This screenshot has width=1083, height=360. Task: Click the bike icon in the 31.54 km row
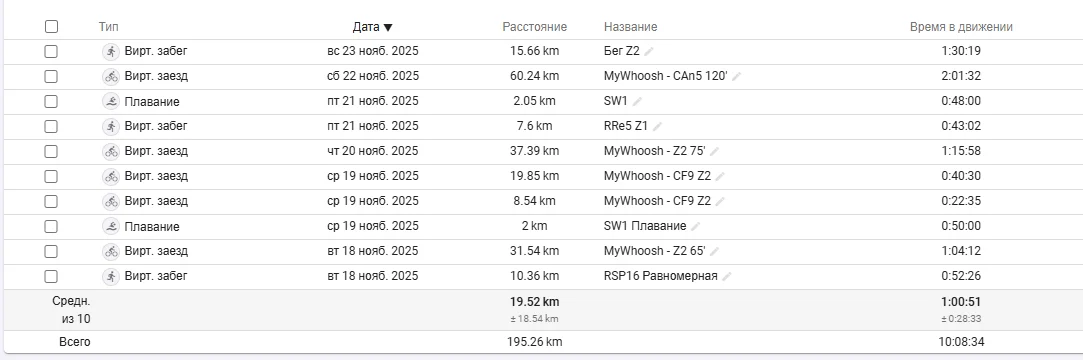tap(111, 251)
